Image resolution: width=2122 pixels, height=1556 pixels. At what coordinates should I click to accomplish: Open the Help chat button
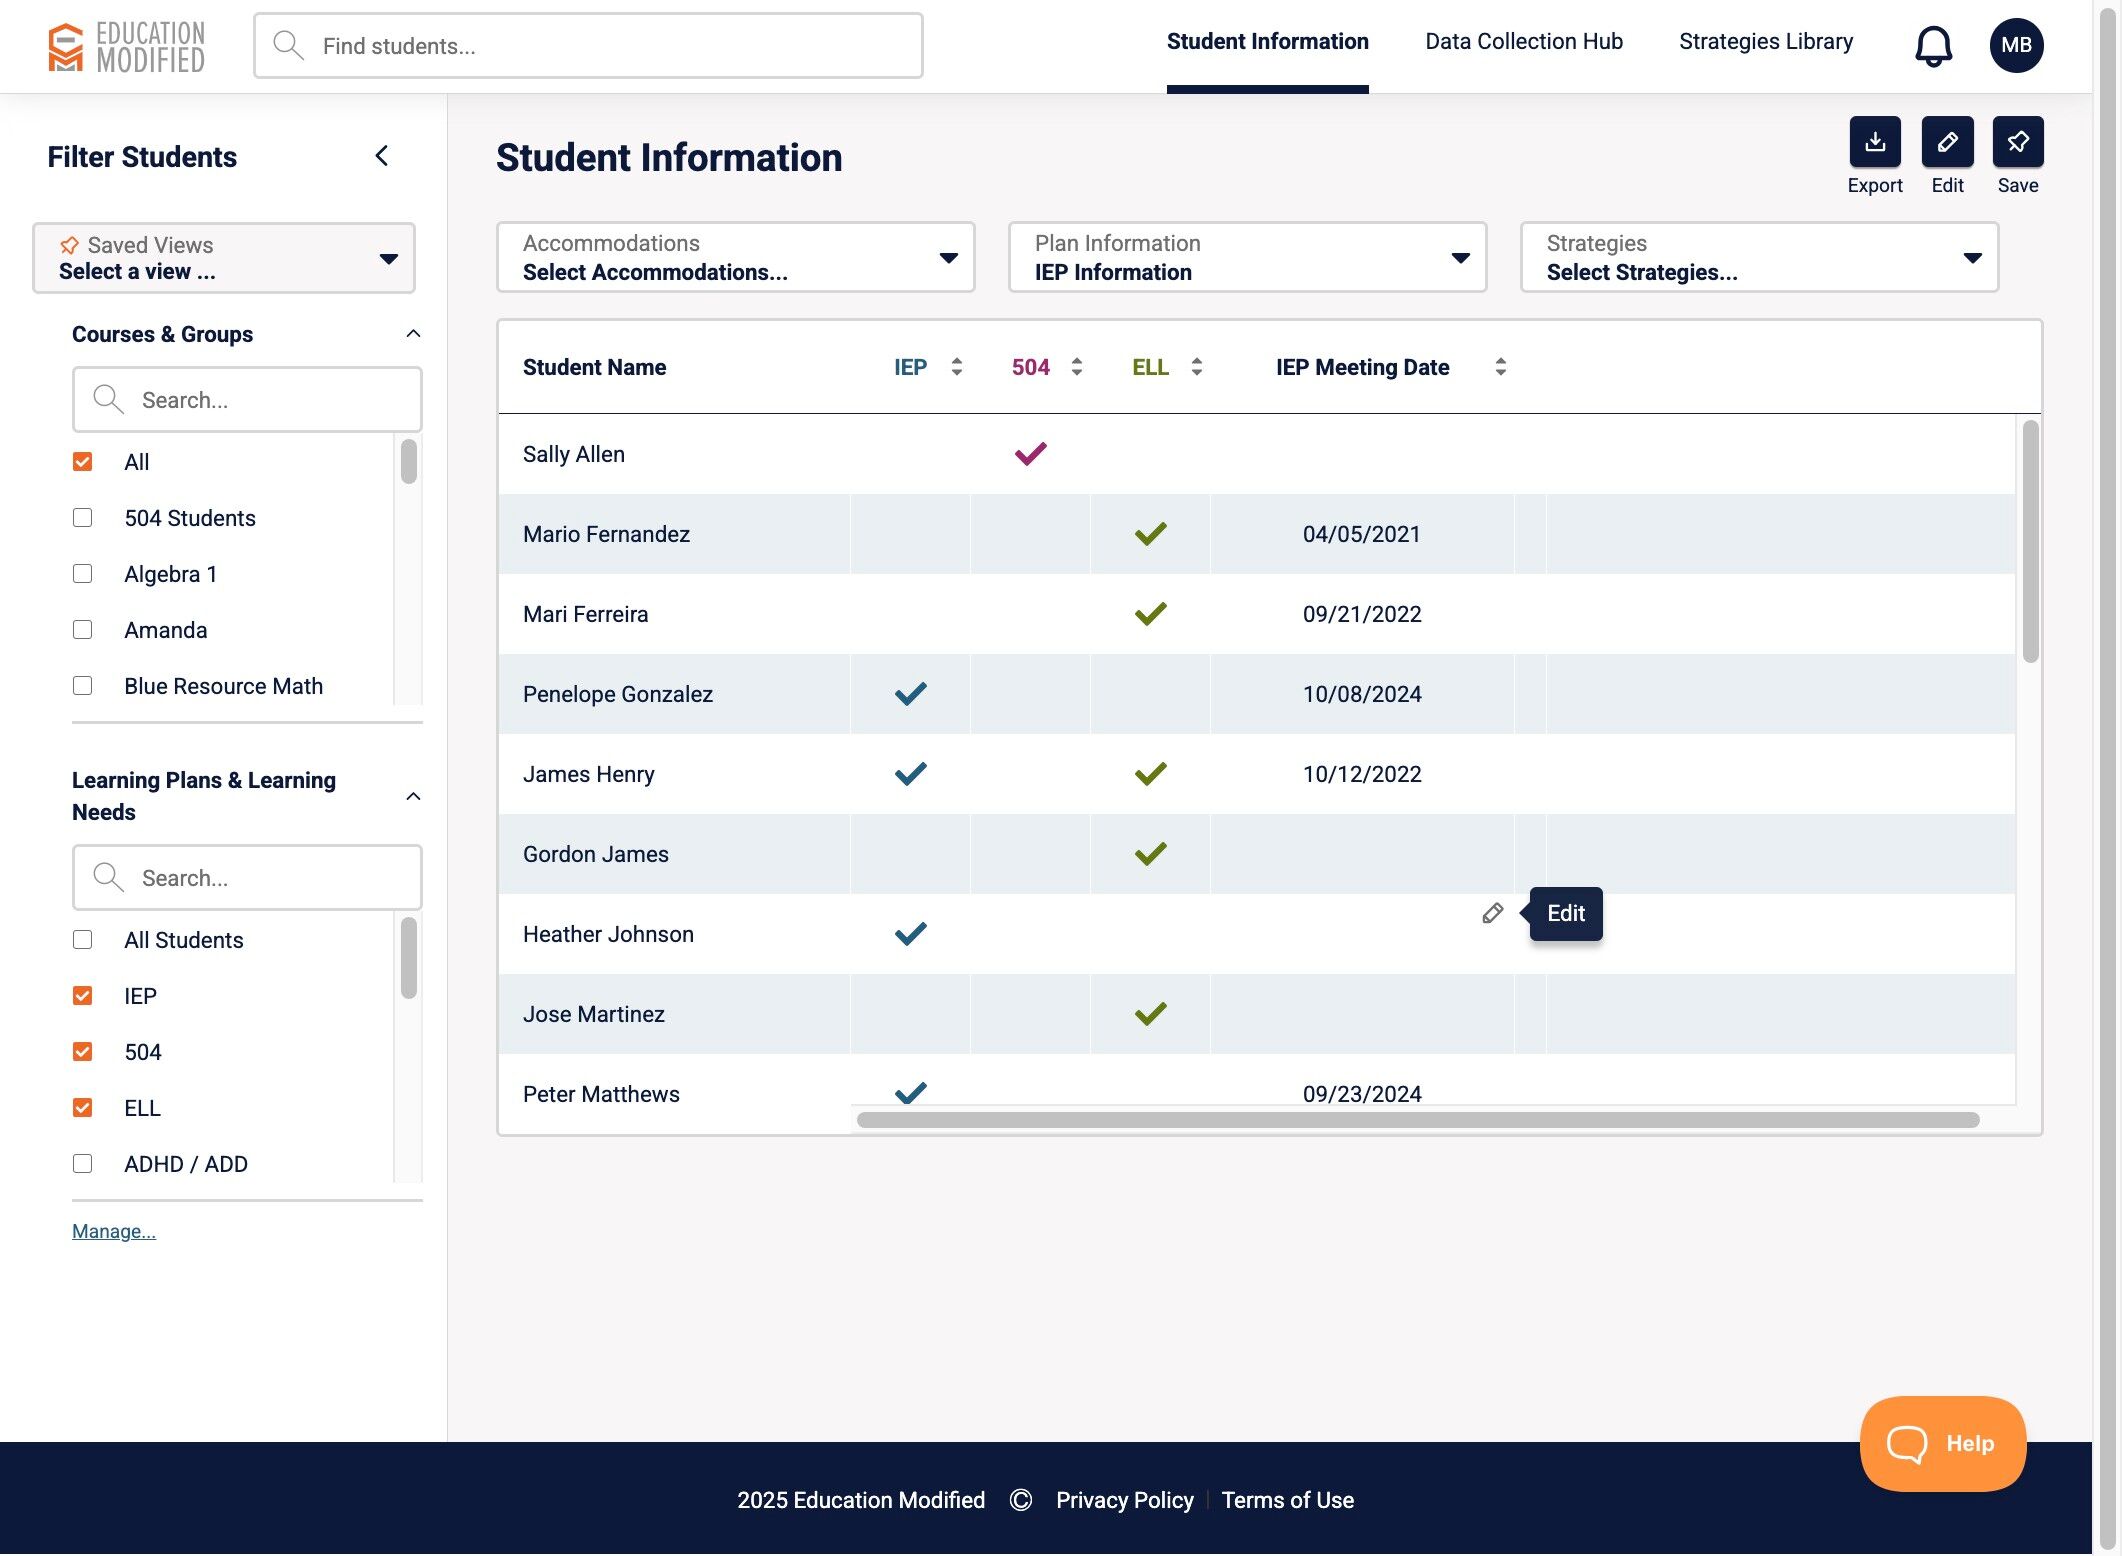pyautogui.click(x=1941, y=1443)
